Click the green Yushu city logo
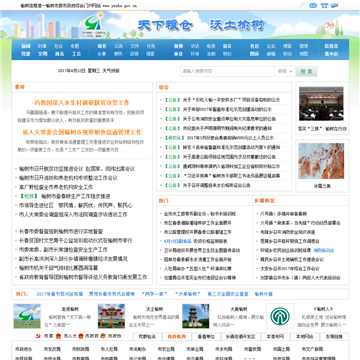The height and width of the screenshot is (360, 360). [x=94, y=24]
